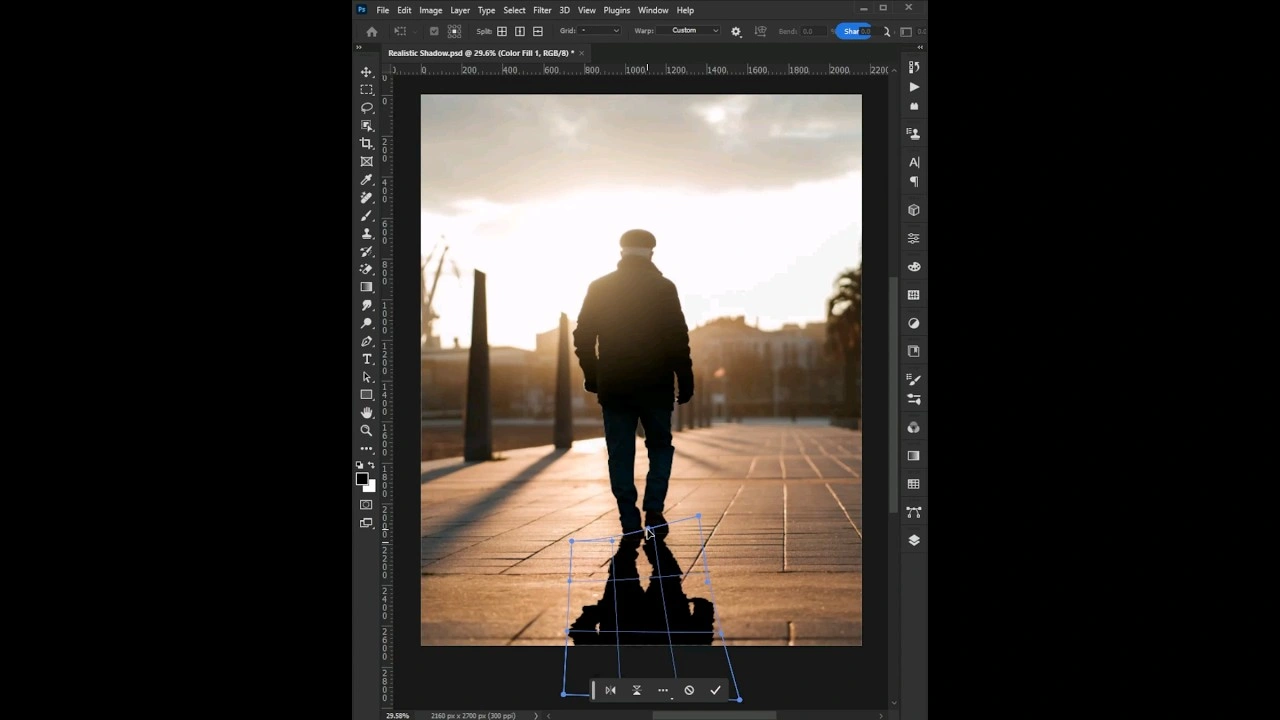The height and width of the screenshot is (720, 1280).
Task: Click the foreground color swatch
Action: coord(362,478)
